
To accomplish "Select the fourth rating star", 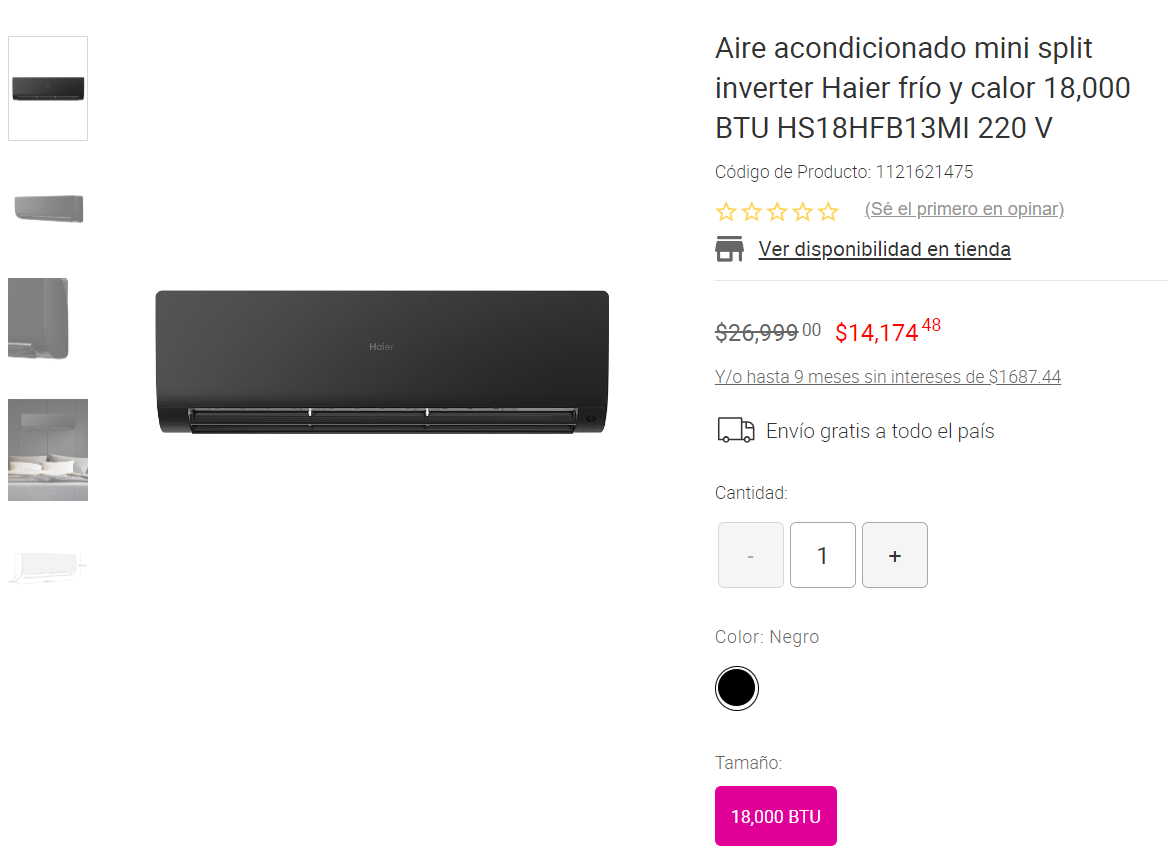I will click(802, 212).
